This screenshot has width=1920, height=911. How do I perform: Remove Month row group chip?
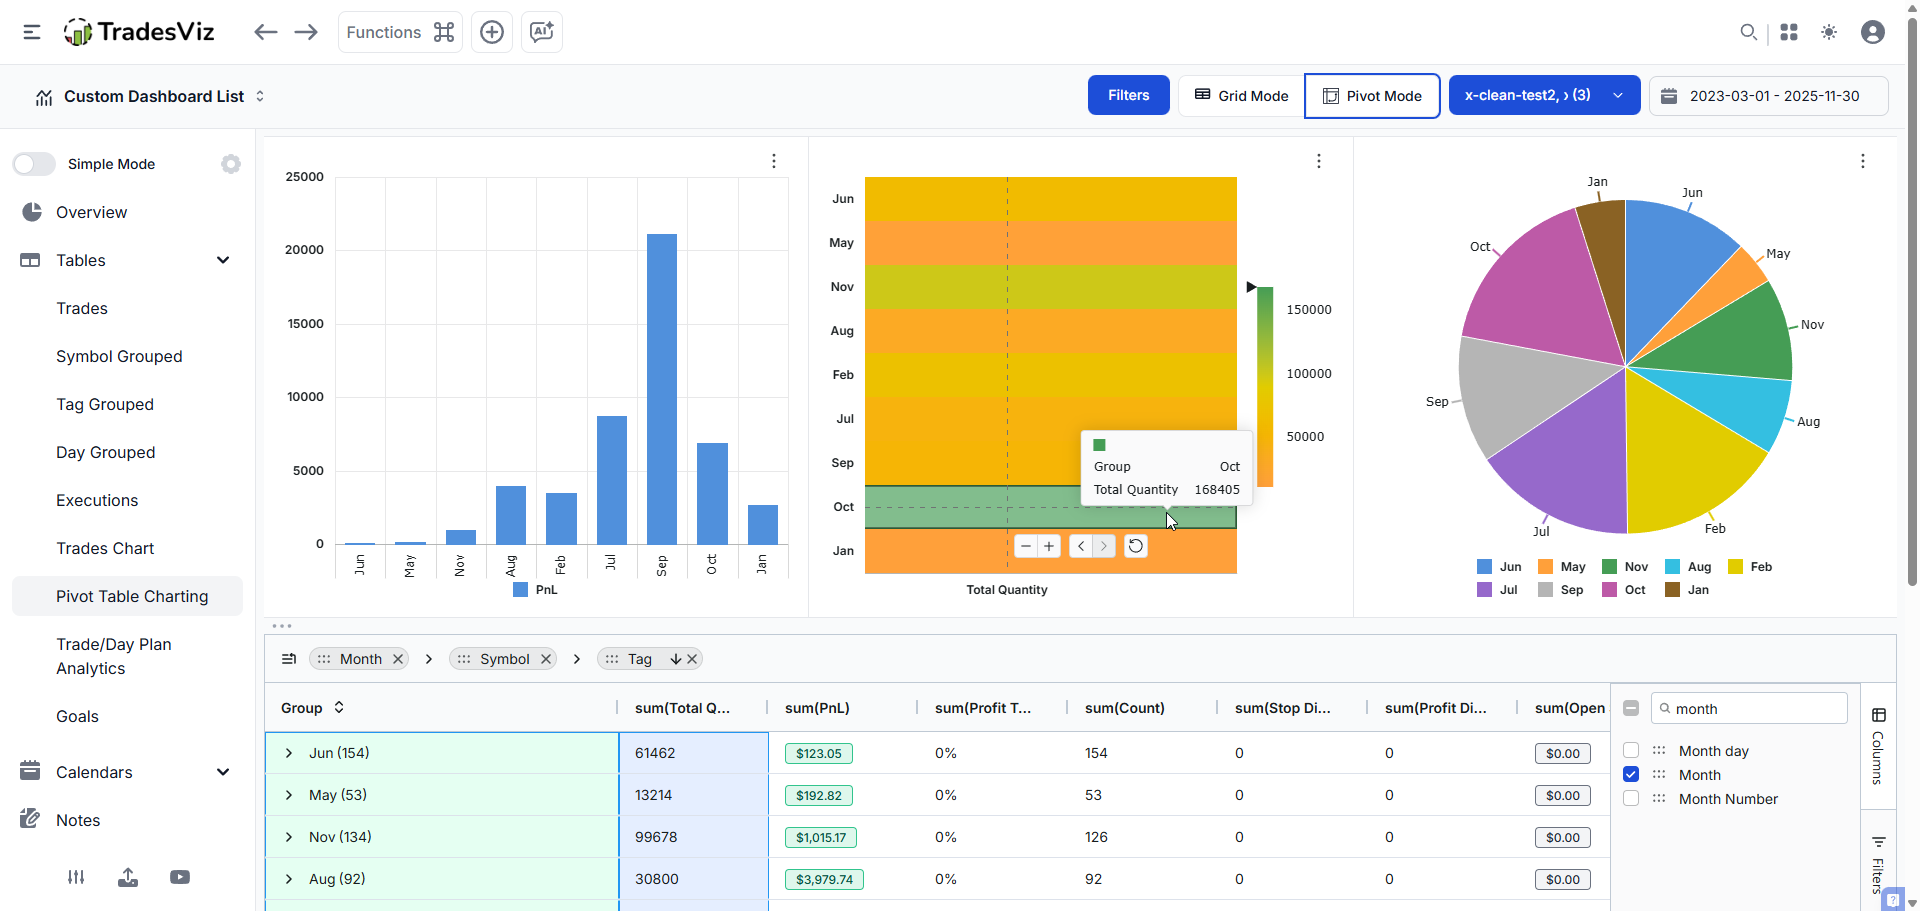(398, 659)
